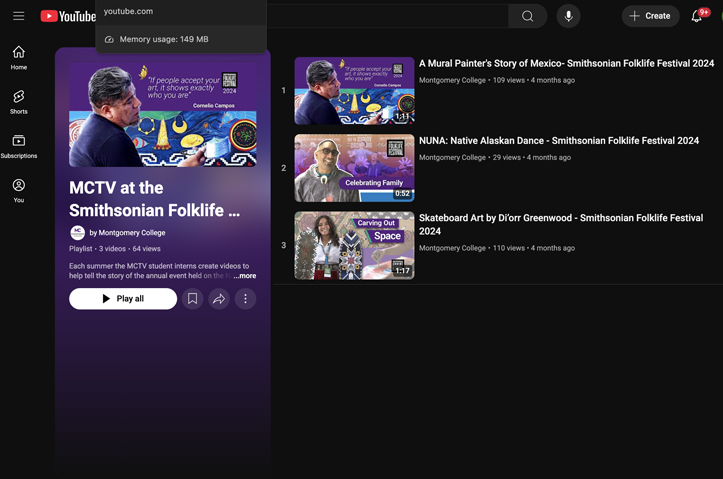Save playlist with bookmark icon
Viewport: 723px width, 479px height.
point(192,299)
